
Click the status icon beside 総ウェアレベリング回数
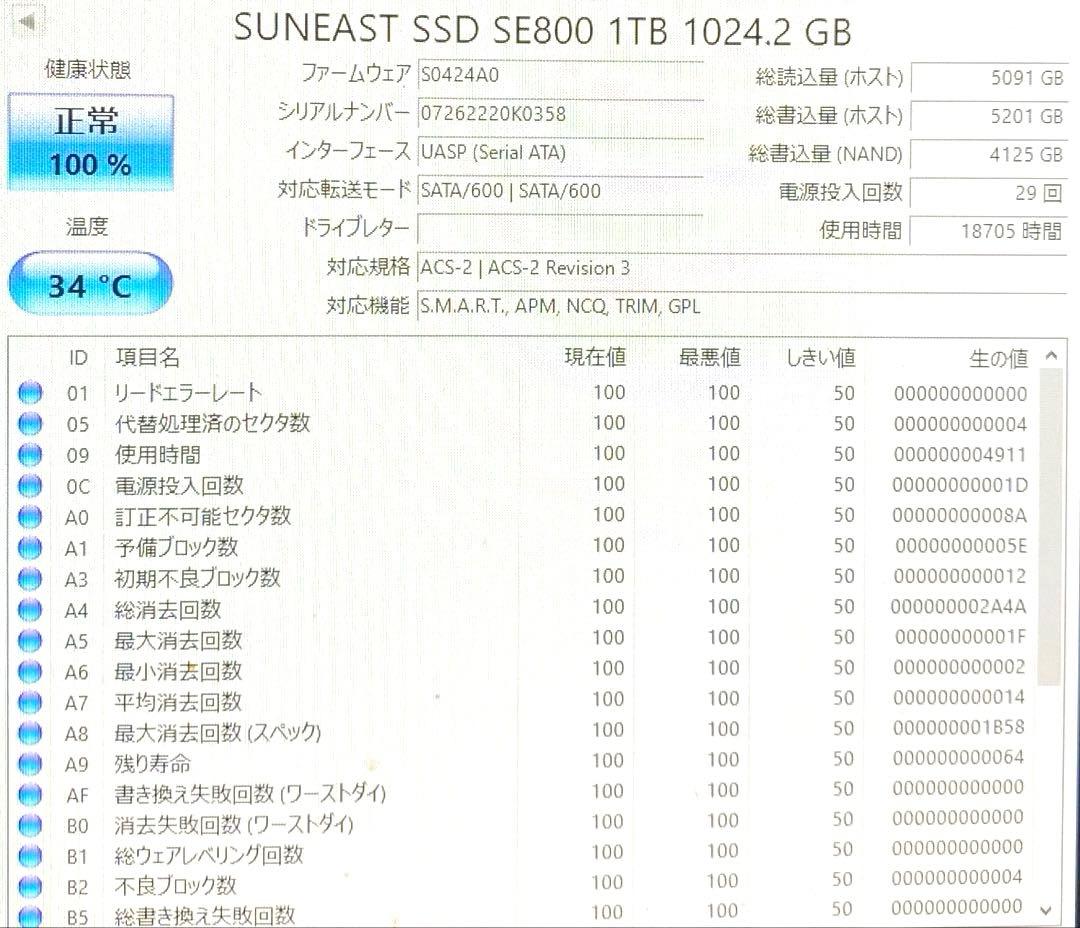tap(28, 855)
